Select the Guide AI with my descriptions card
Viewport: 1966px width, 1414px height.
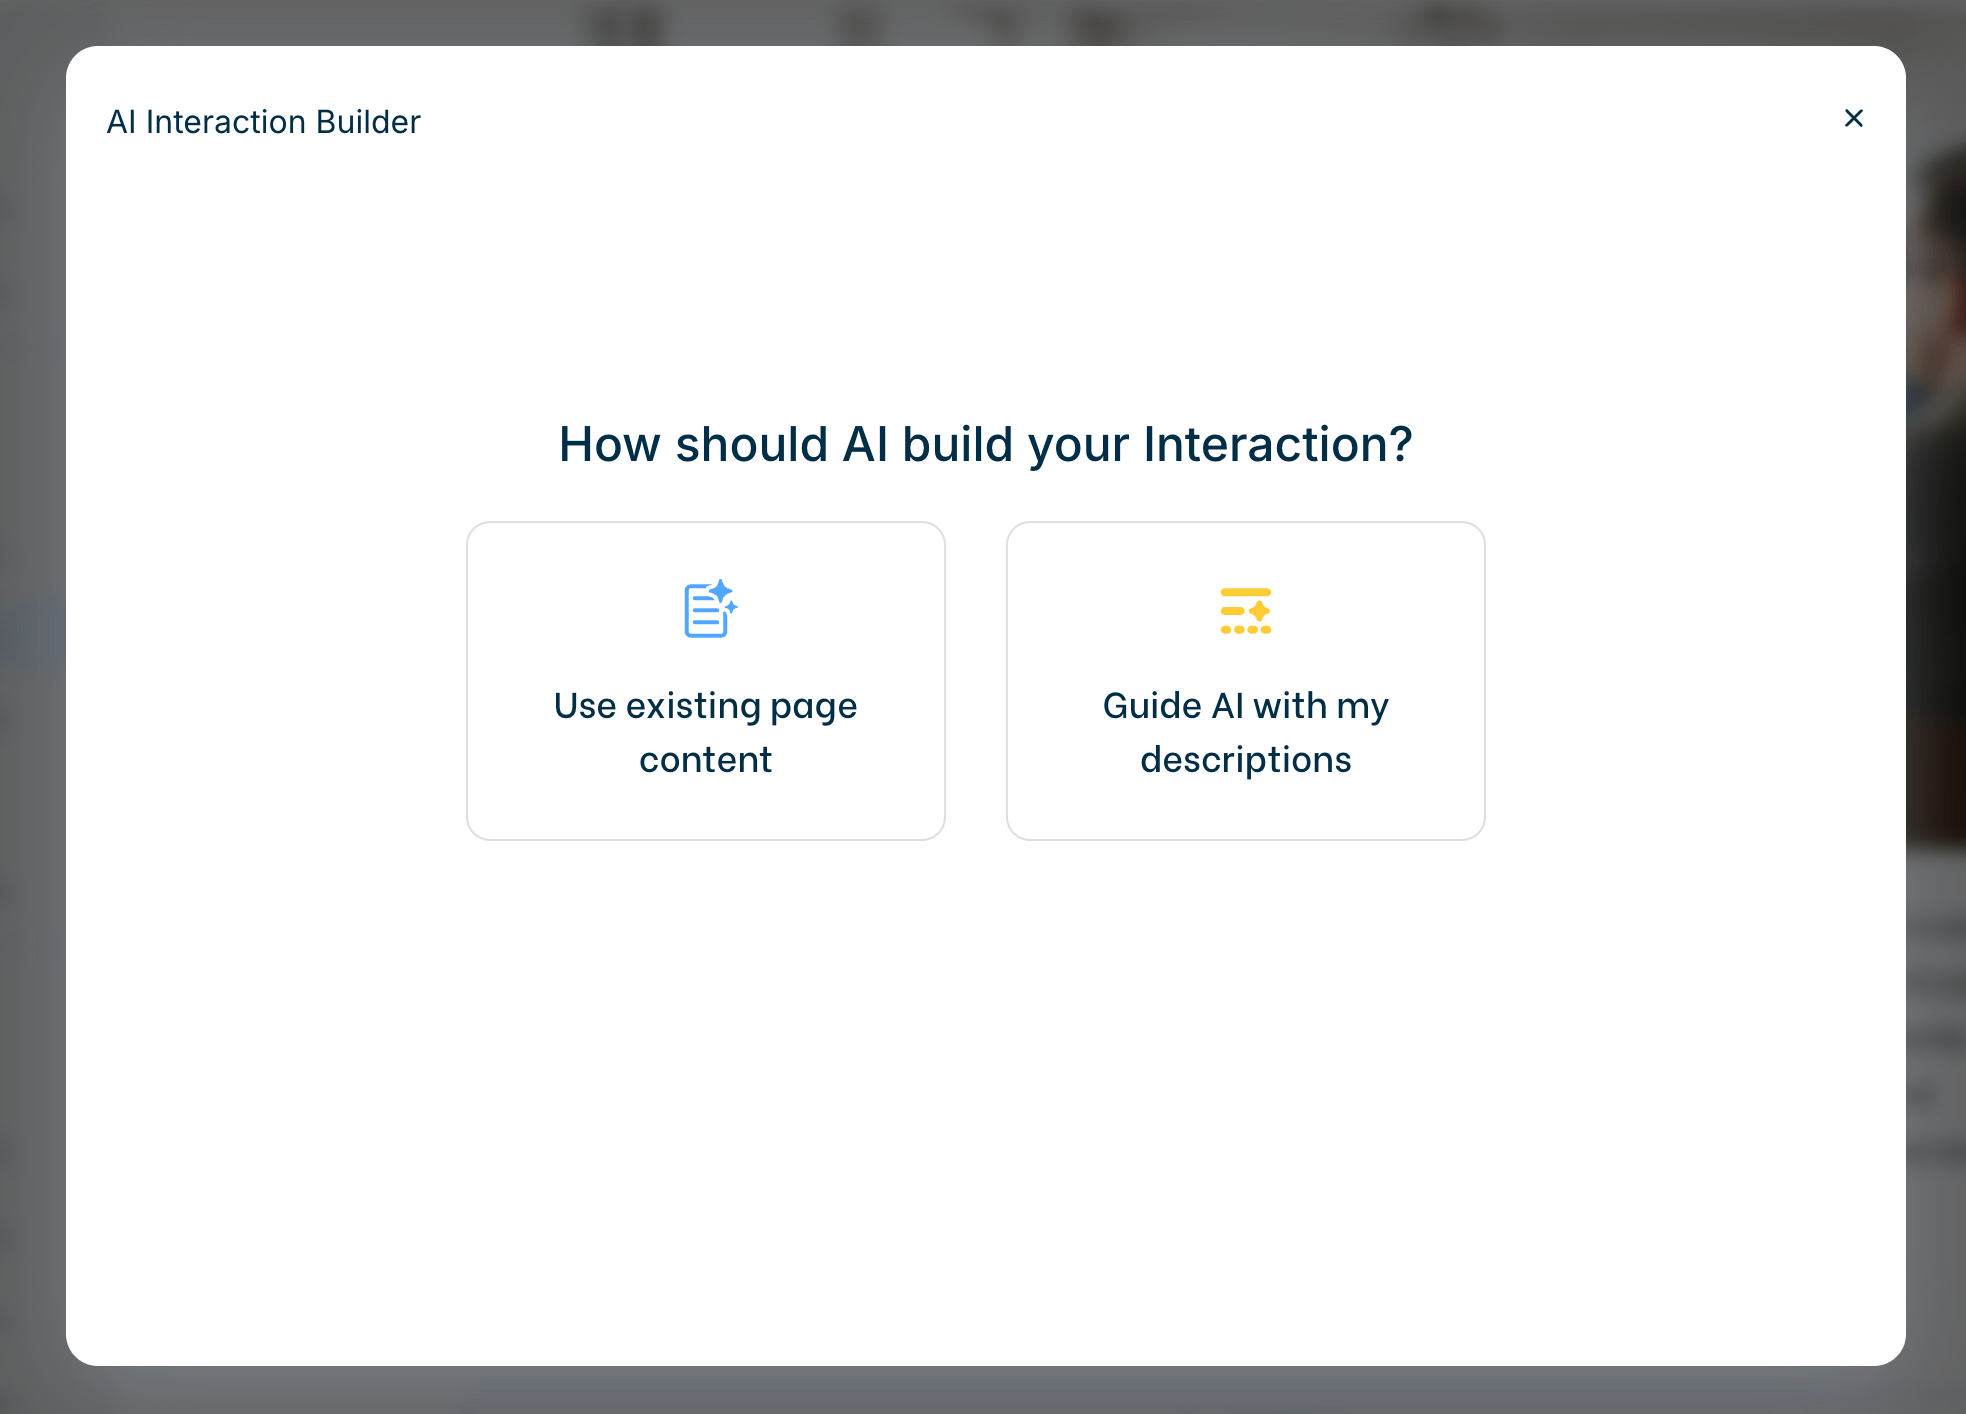click(x=1245, y=680)
